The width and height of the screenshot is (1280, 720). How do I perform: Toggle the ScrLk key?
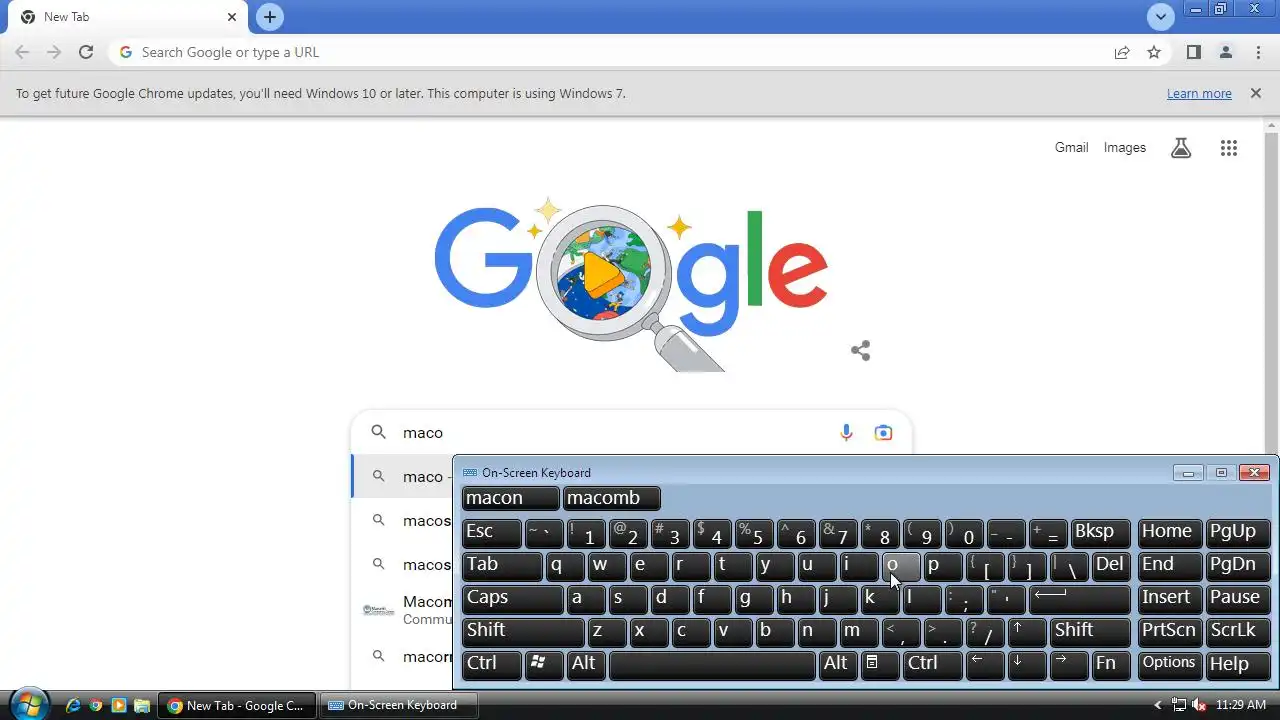(x=1237, y=632)
